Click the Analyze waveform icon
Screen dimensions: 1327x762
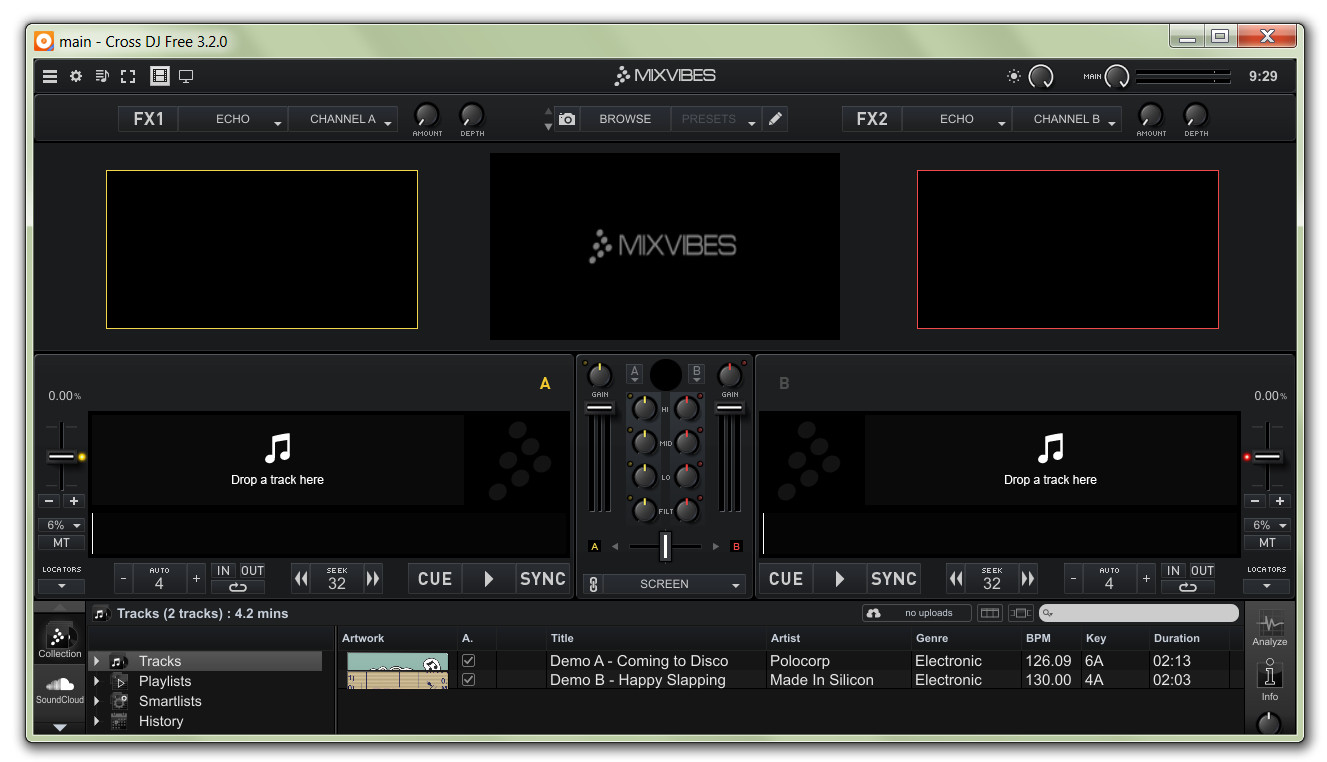pyautogui.click(x=1269, y=628)
